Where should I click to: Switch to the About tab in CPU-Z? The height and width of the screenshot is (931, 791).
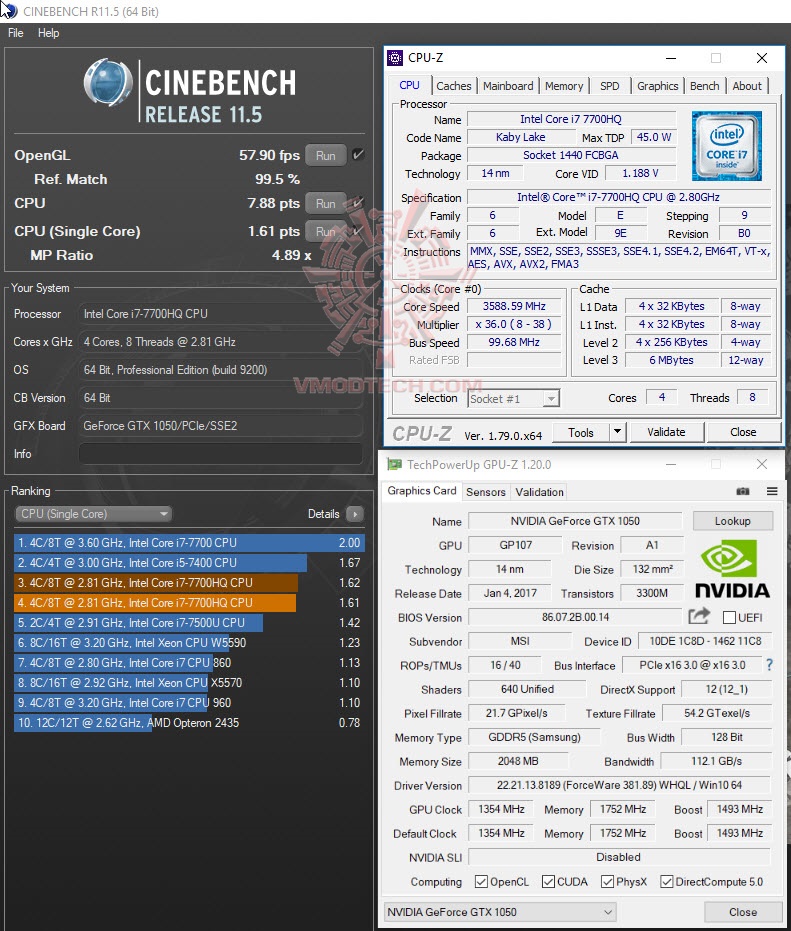pos(746,86)
